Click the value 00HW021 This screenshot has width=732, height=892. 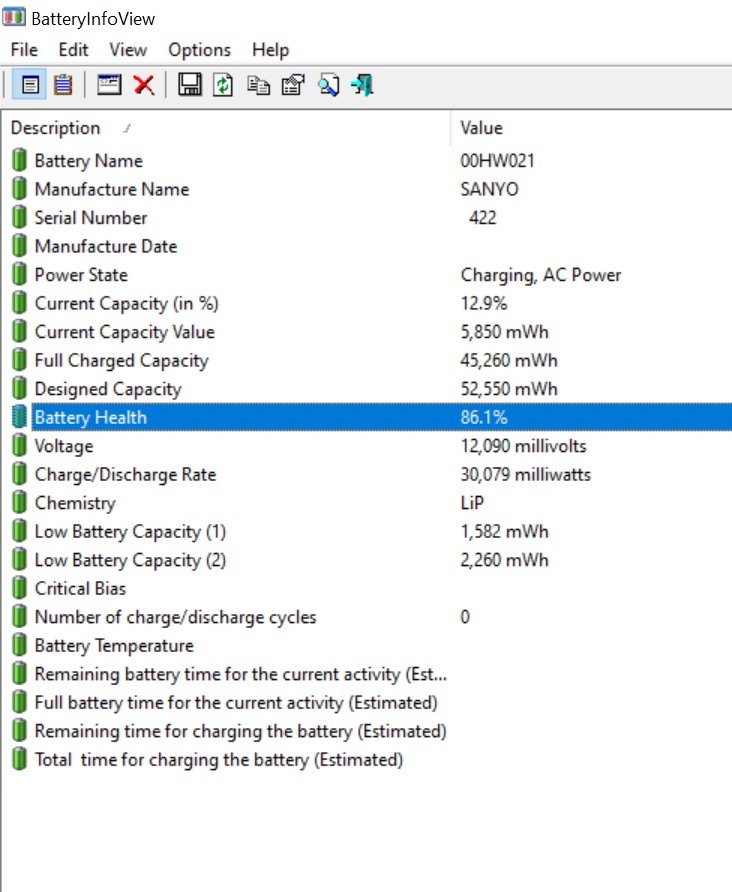tap(497, 160)
